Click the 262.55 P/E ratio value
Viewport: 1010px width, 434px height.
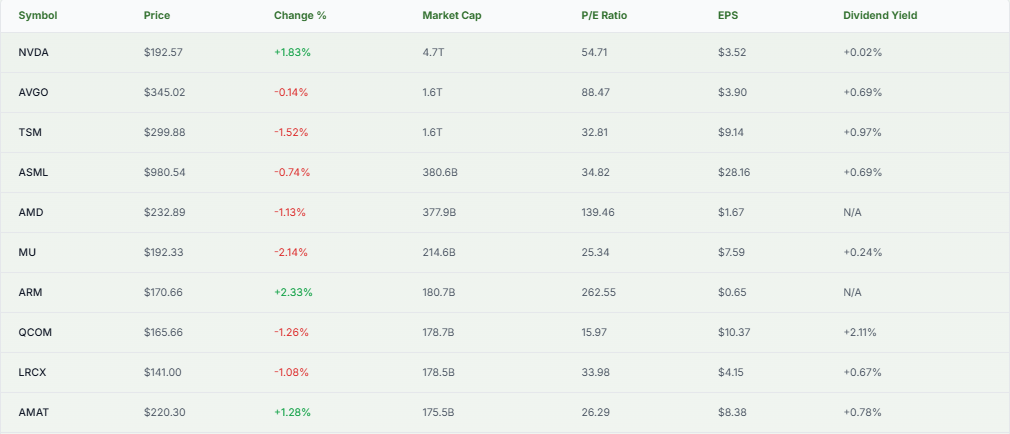[x=598, y=292]
